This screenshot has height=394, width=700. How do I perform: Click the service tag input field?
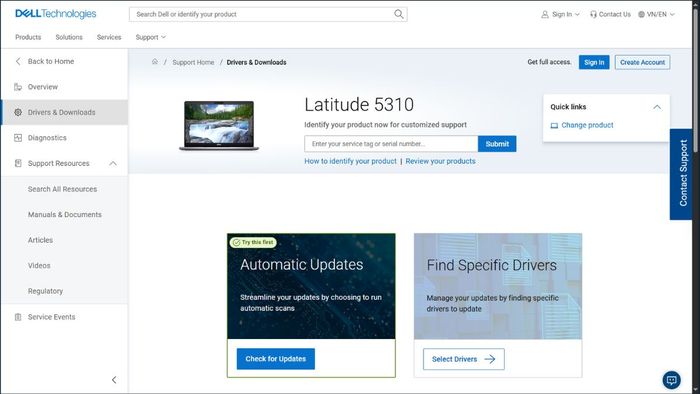pos(391,144)
